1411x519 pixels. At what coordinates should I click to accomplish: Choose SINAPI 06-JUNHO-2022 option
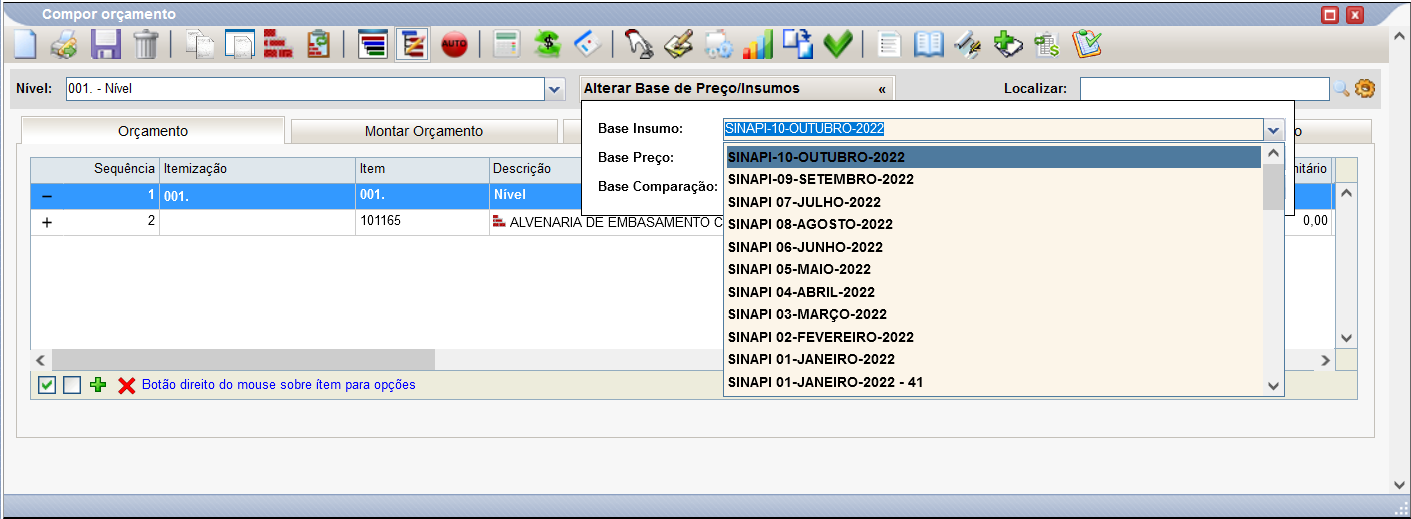click(x=992, y=247)
